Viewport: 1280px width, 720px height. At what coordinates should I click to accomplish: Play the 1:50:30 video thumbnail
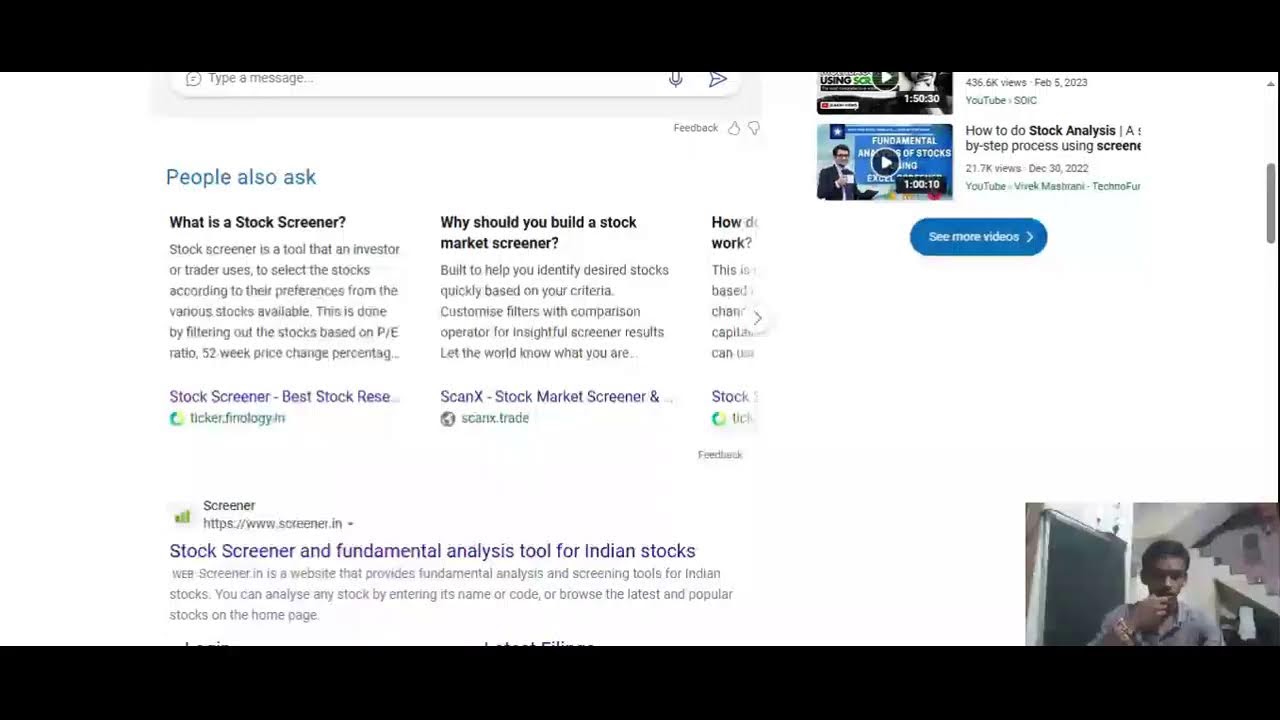tap(885, 92)
